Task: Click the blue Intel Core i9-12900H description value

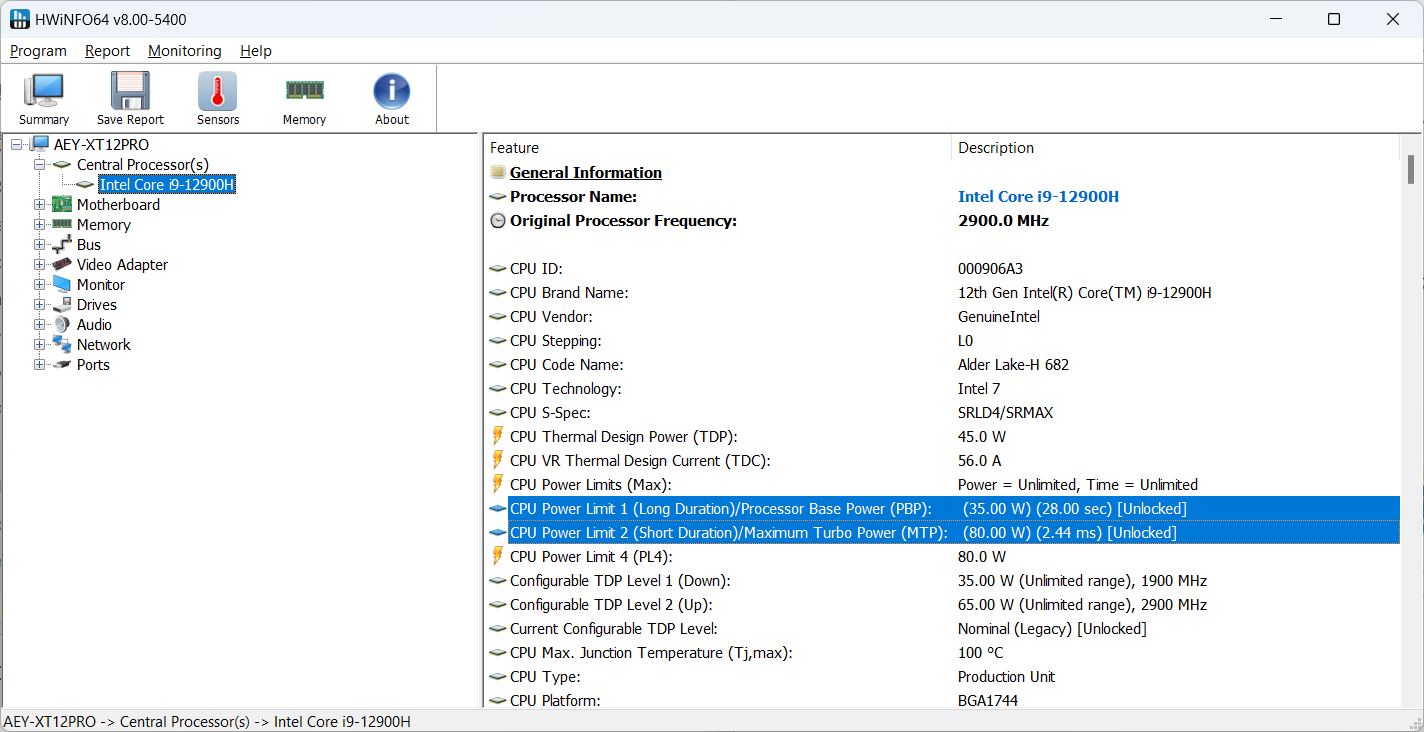Action: pyautogui.click(x=1038, y=197)
